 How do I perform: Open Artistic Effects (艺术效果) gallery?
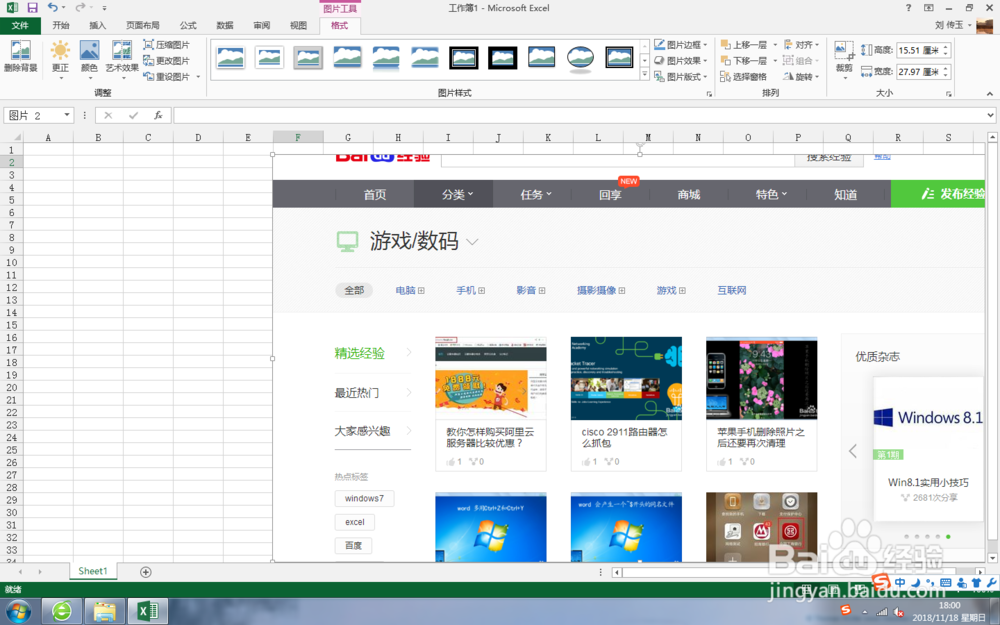tap(122, 59)
